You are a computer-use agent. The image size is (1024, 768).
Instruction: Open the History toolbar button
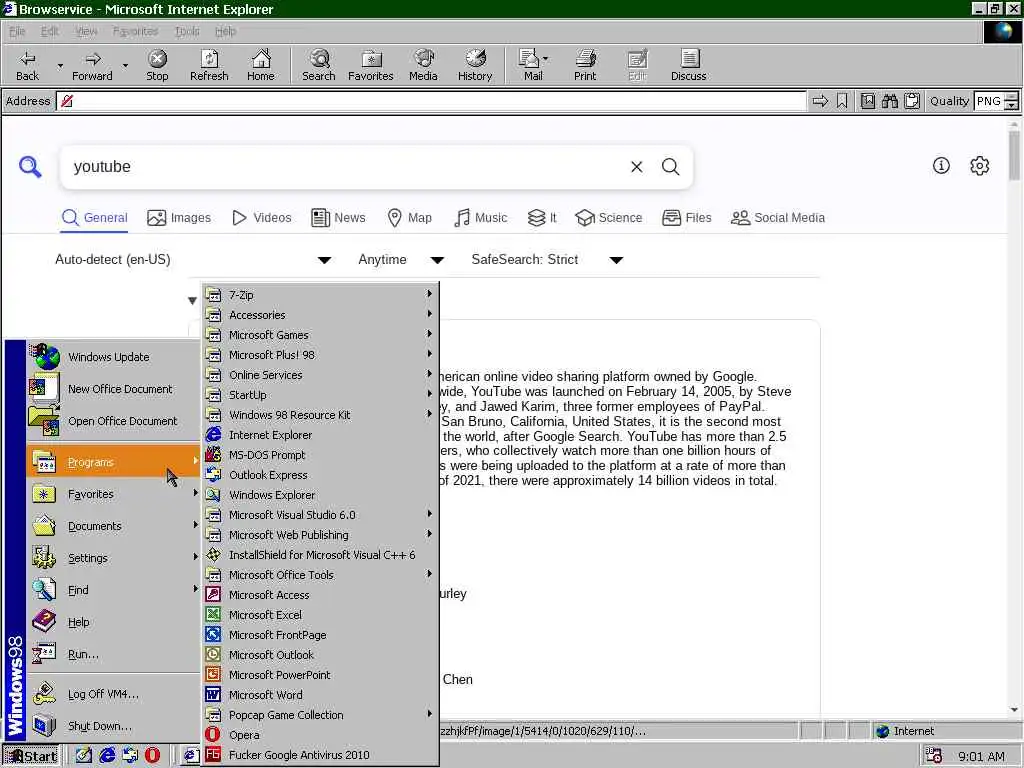[x=475, y=65]
